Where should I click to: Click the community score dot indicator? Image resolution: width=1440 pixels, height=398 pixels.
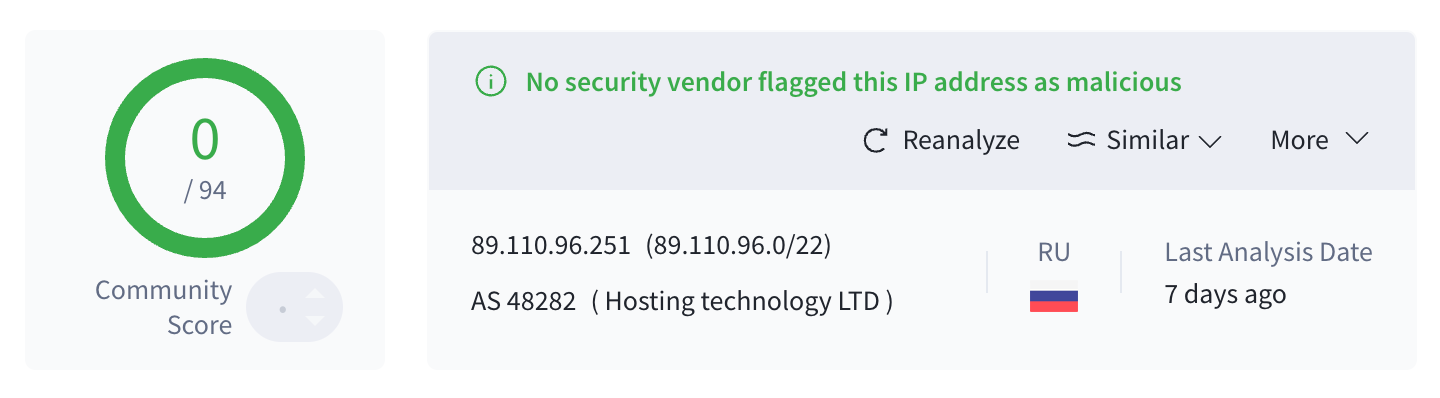(283, 309)
